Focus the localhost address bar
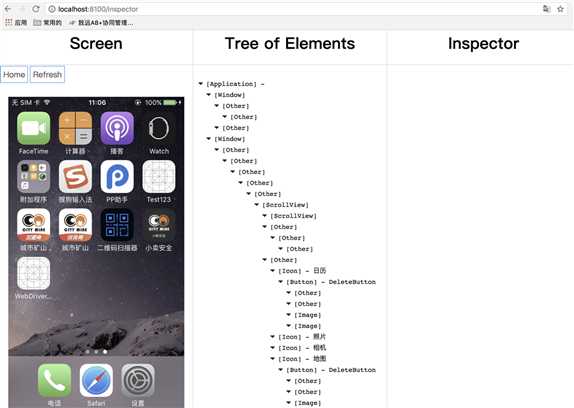Screen dimensions: 574x408 [x=293, y=9]
